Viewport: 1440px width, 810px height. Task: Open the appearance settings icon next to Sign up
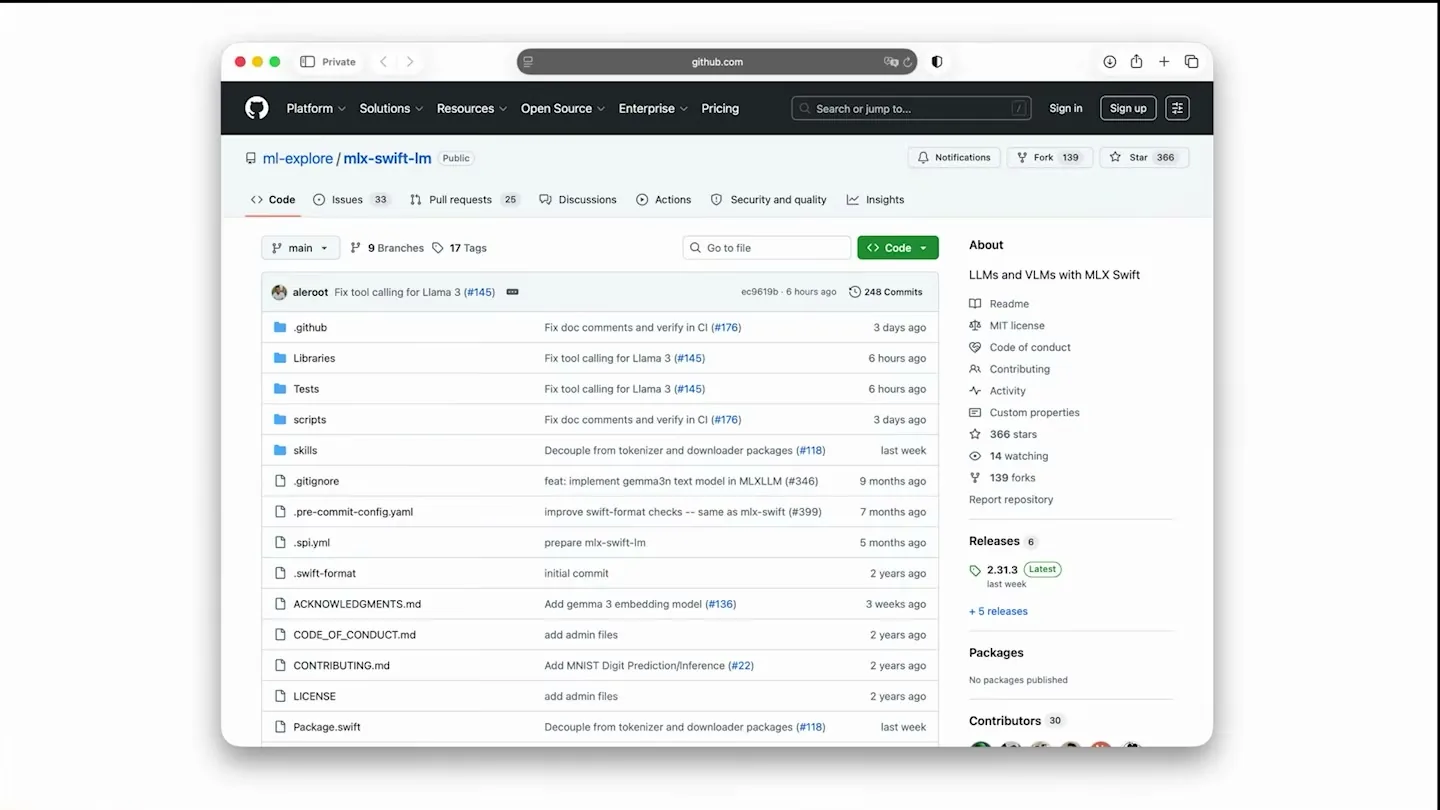[1177, 108]
